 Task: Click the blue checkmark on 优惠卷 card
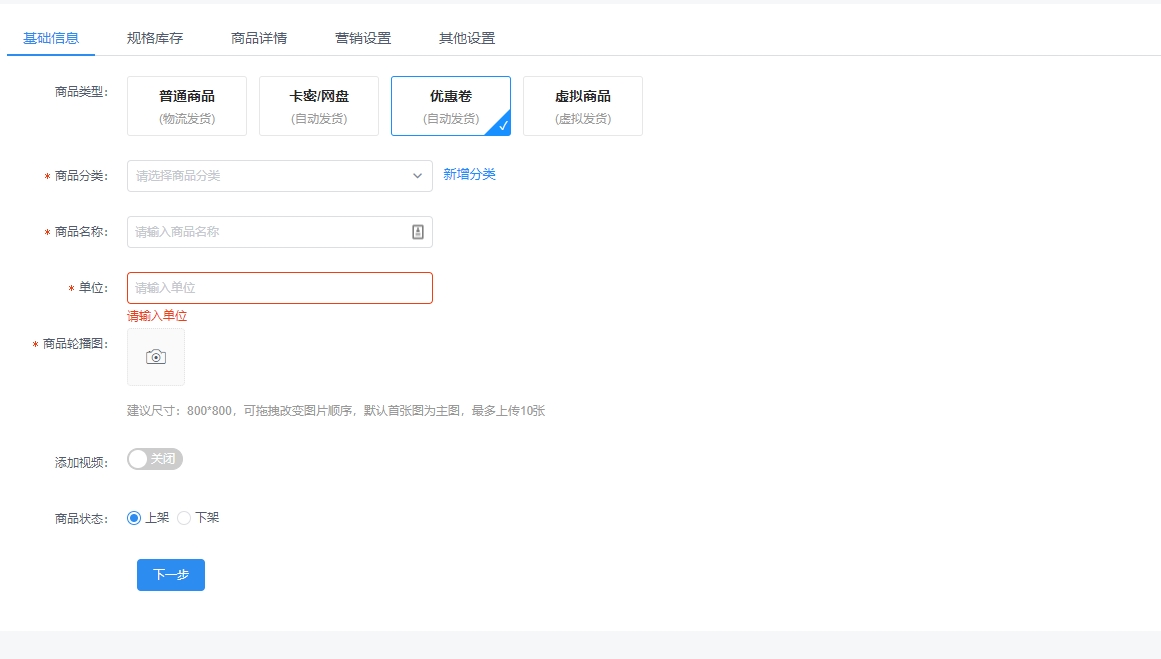pyautogui.click(x=503, y=126)
